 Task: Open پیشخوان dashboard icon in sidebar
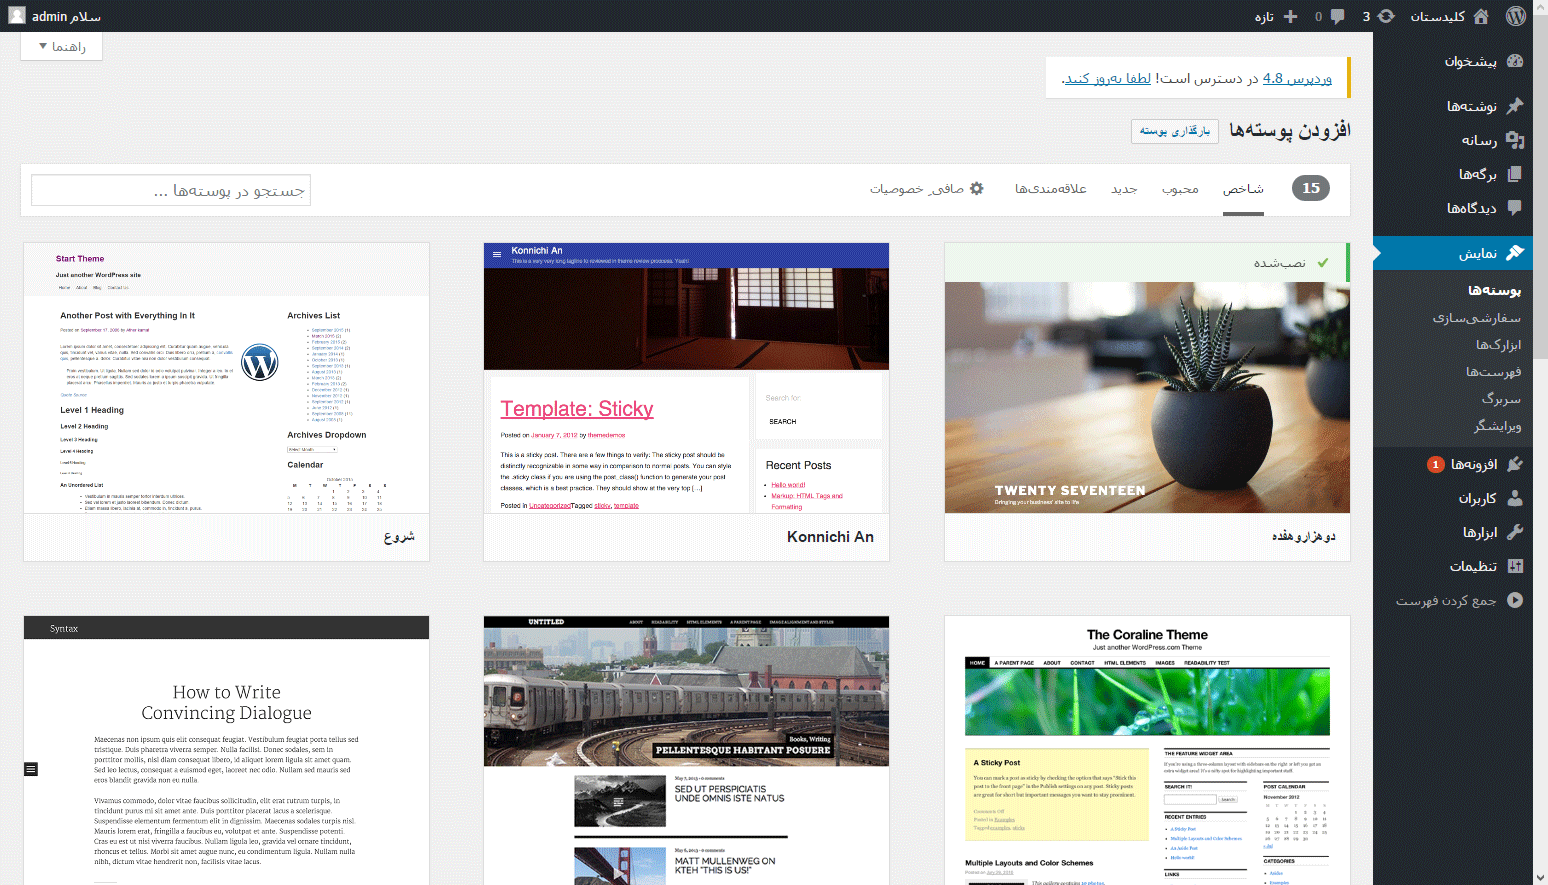coord(1515,61)
